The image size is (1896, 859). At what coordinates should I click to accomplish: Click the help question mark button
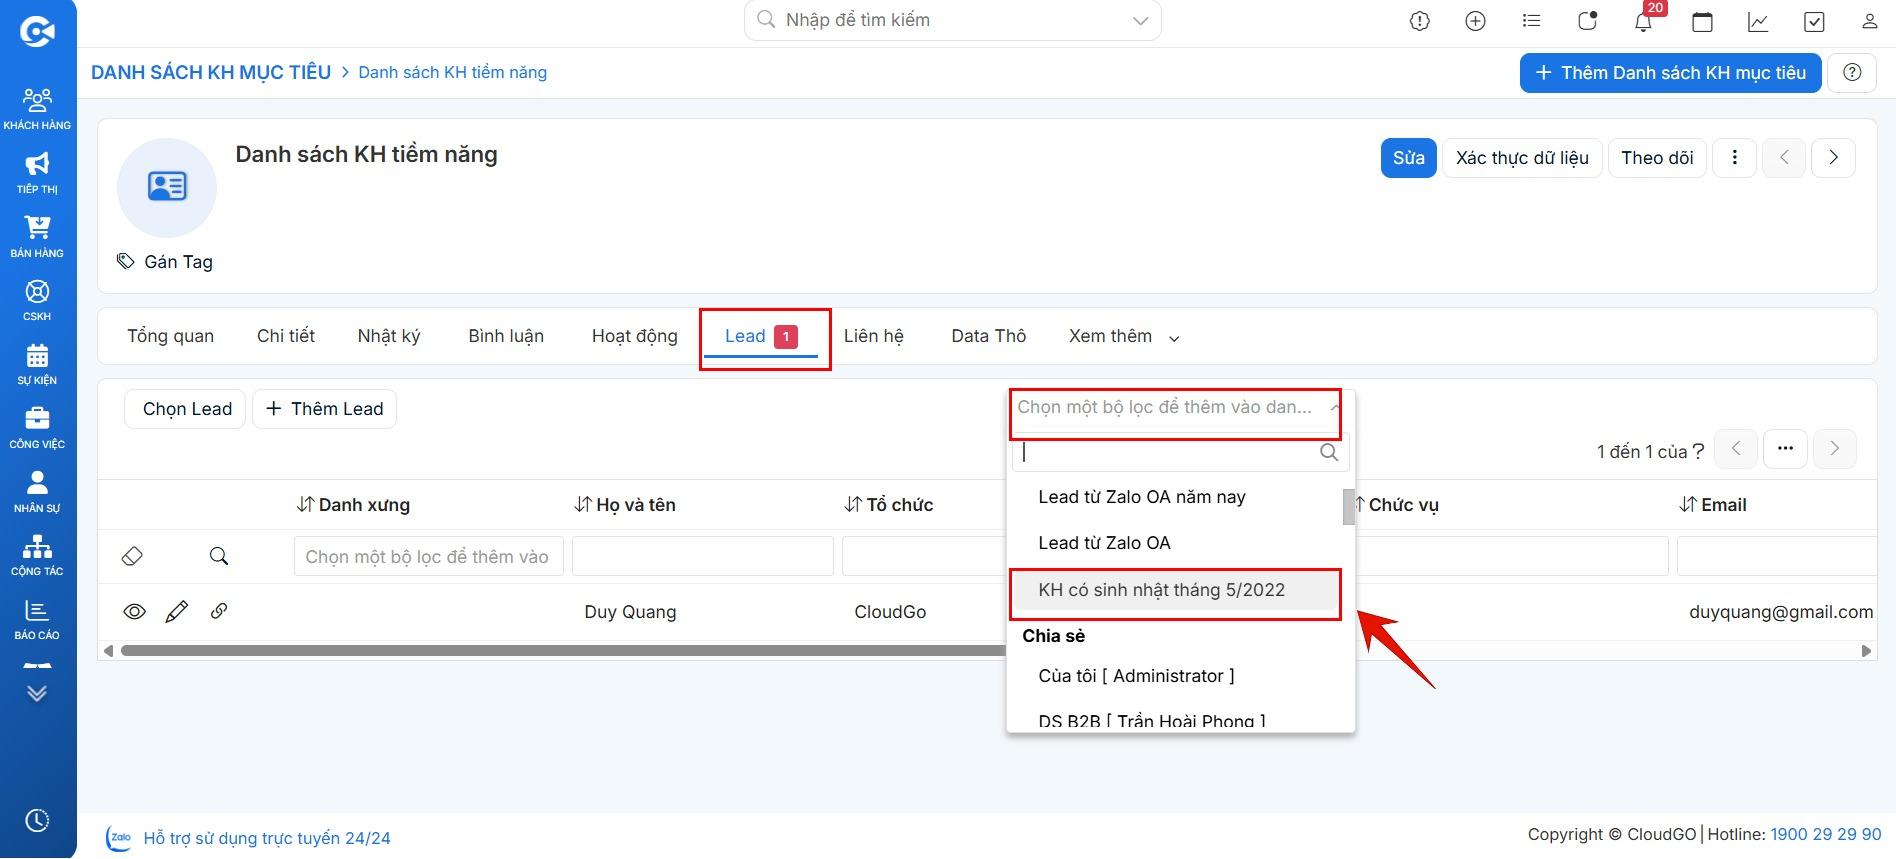pos(1852,73)
